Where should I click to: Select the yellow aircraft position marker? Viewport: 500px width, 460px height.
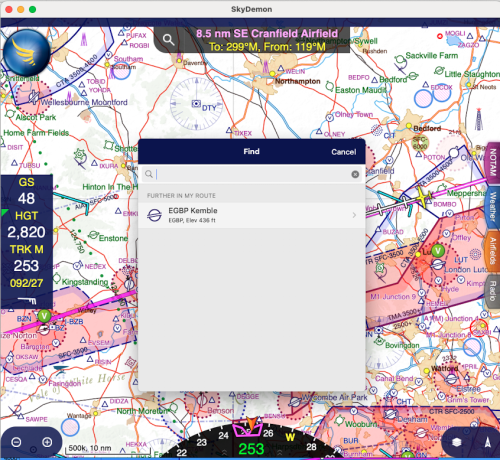pyautogui.click(x=423, y=198)
